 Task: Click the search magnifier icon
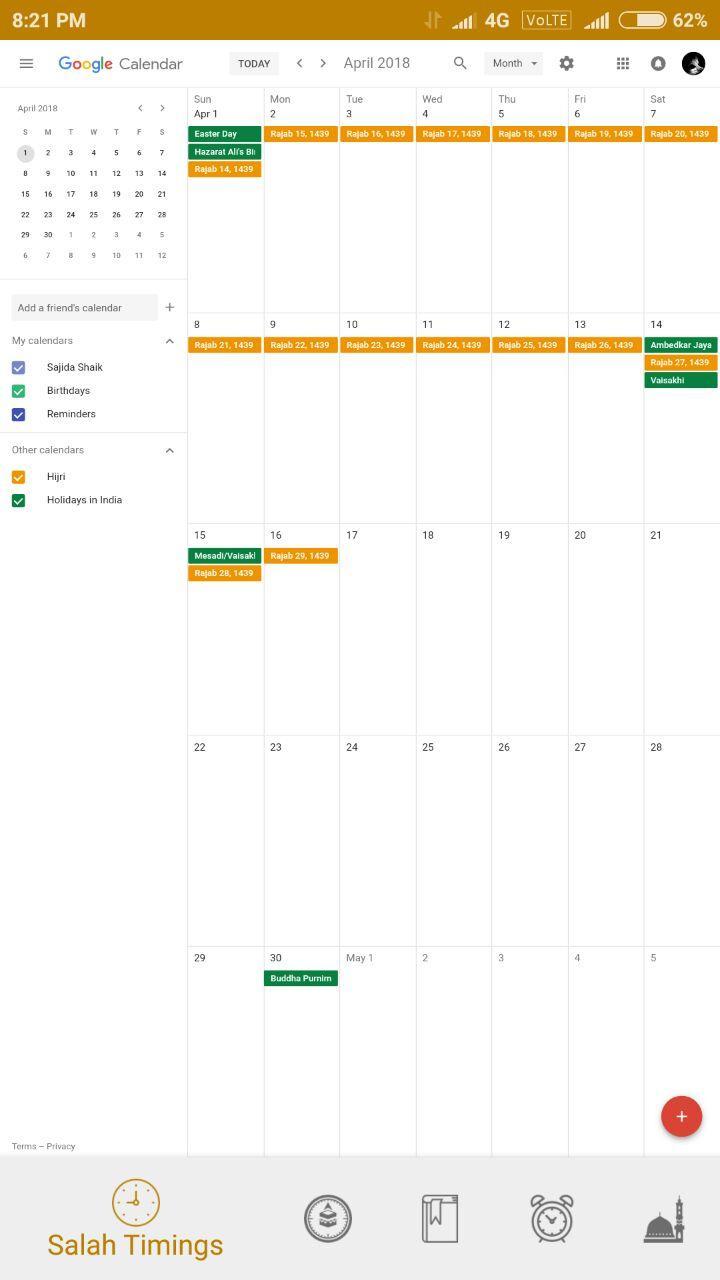pos(460,63)
